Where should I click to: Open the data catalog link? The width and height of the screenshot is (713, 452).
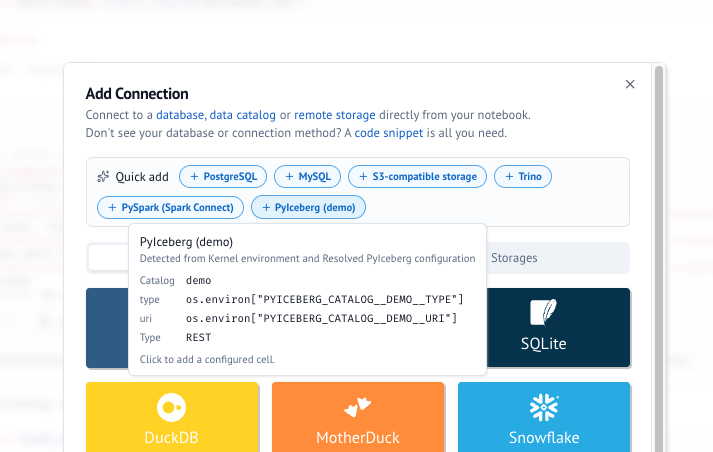click(x=242, y=115)
